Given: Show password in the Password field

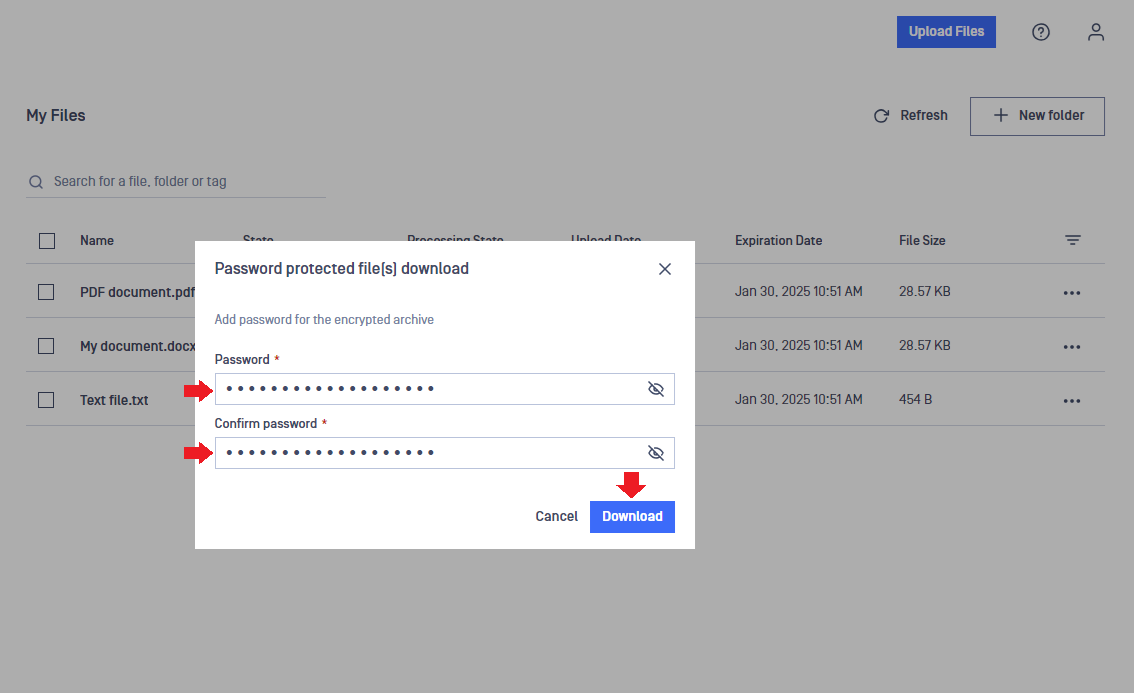Looking at the screenshot, I should coord(656,389).
